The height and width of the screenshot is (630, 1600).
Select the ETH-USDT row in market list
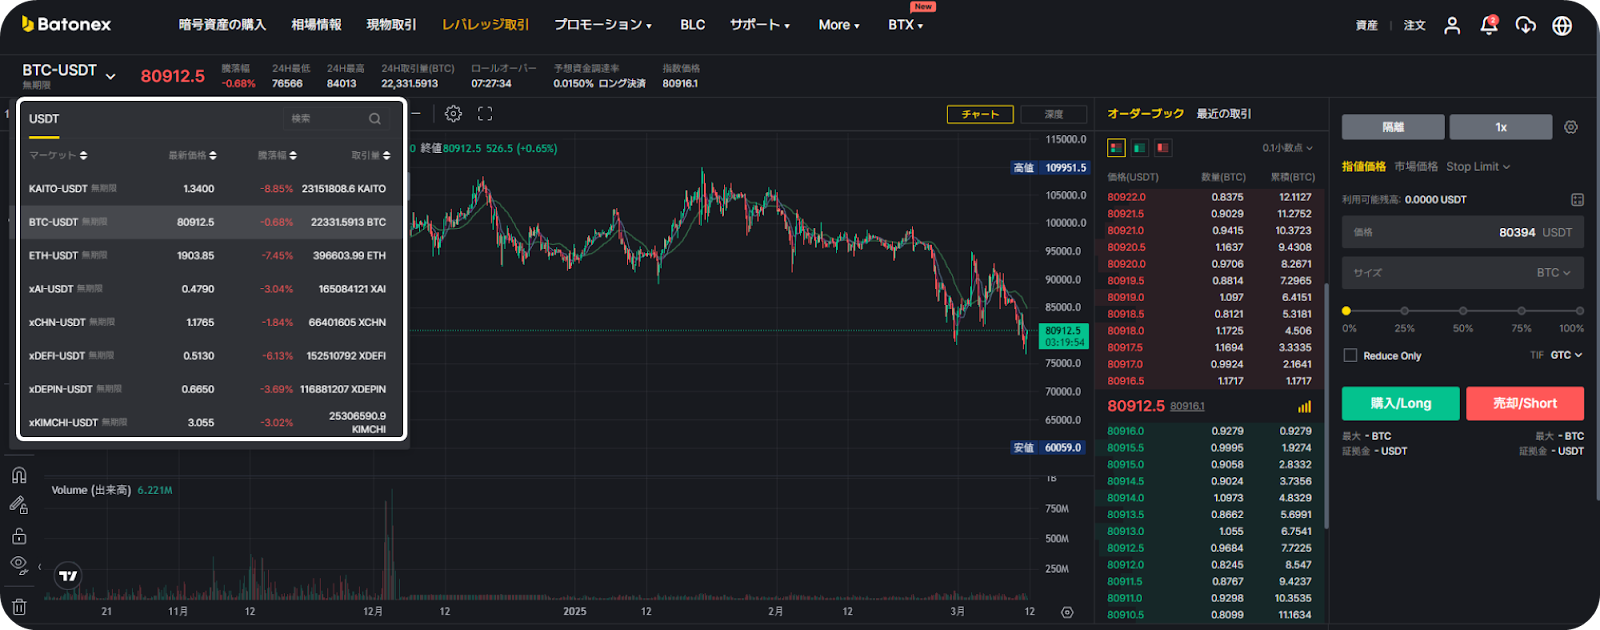[x=211, y=256]
